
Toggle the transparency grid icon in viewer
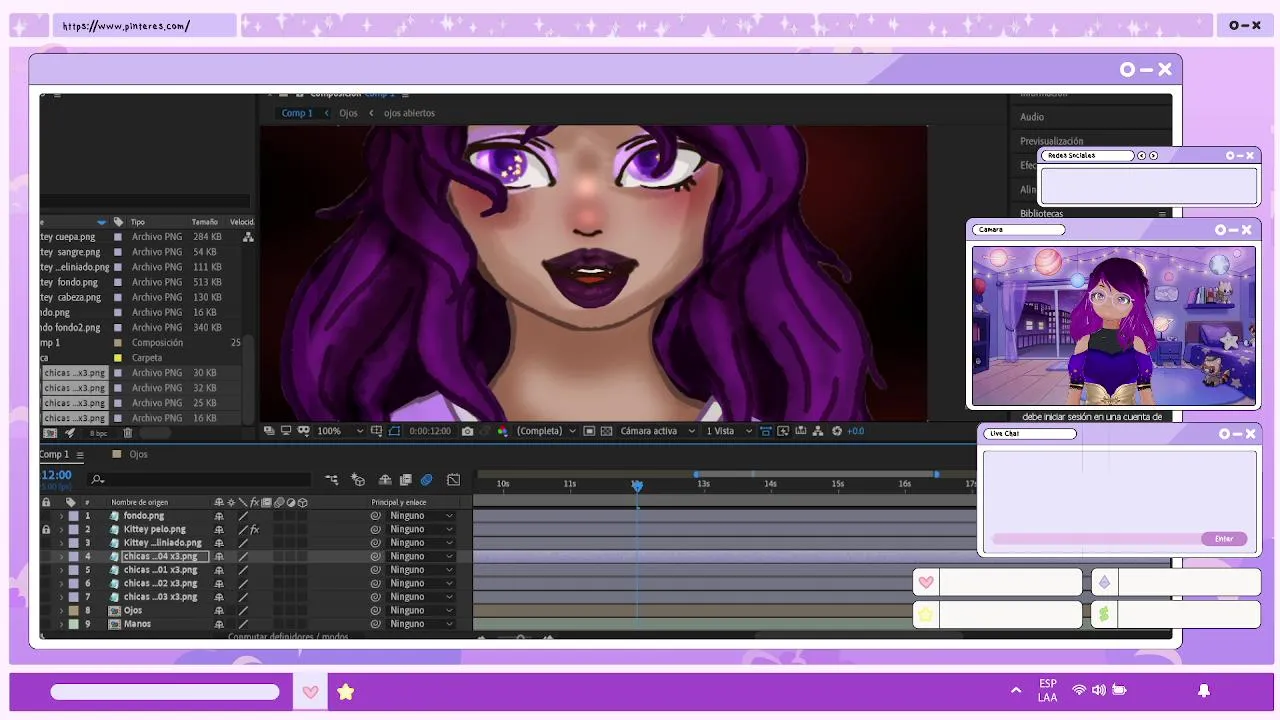coord(607,431)
